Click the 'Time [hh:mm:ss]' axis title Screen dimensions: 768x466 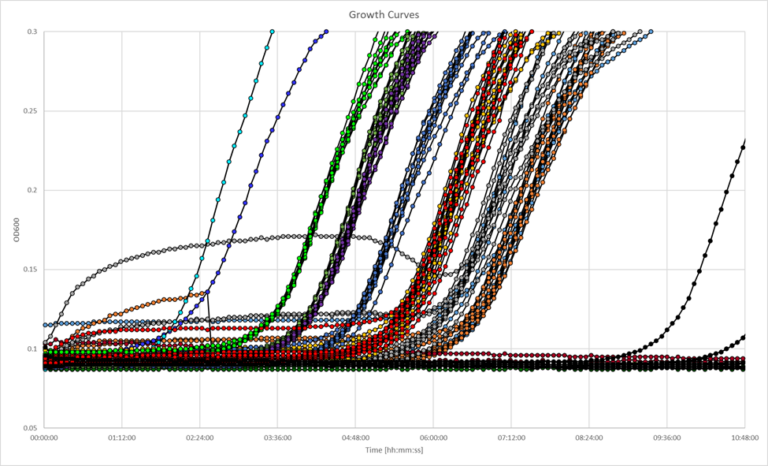[394, 450]
